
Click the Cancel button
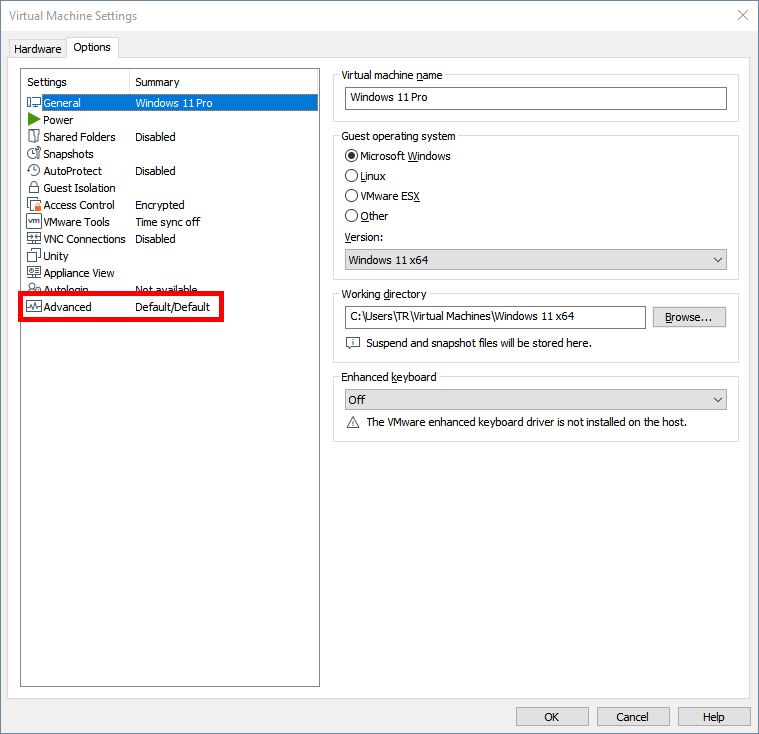(x=633, y=717)
